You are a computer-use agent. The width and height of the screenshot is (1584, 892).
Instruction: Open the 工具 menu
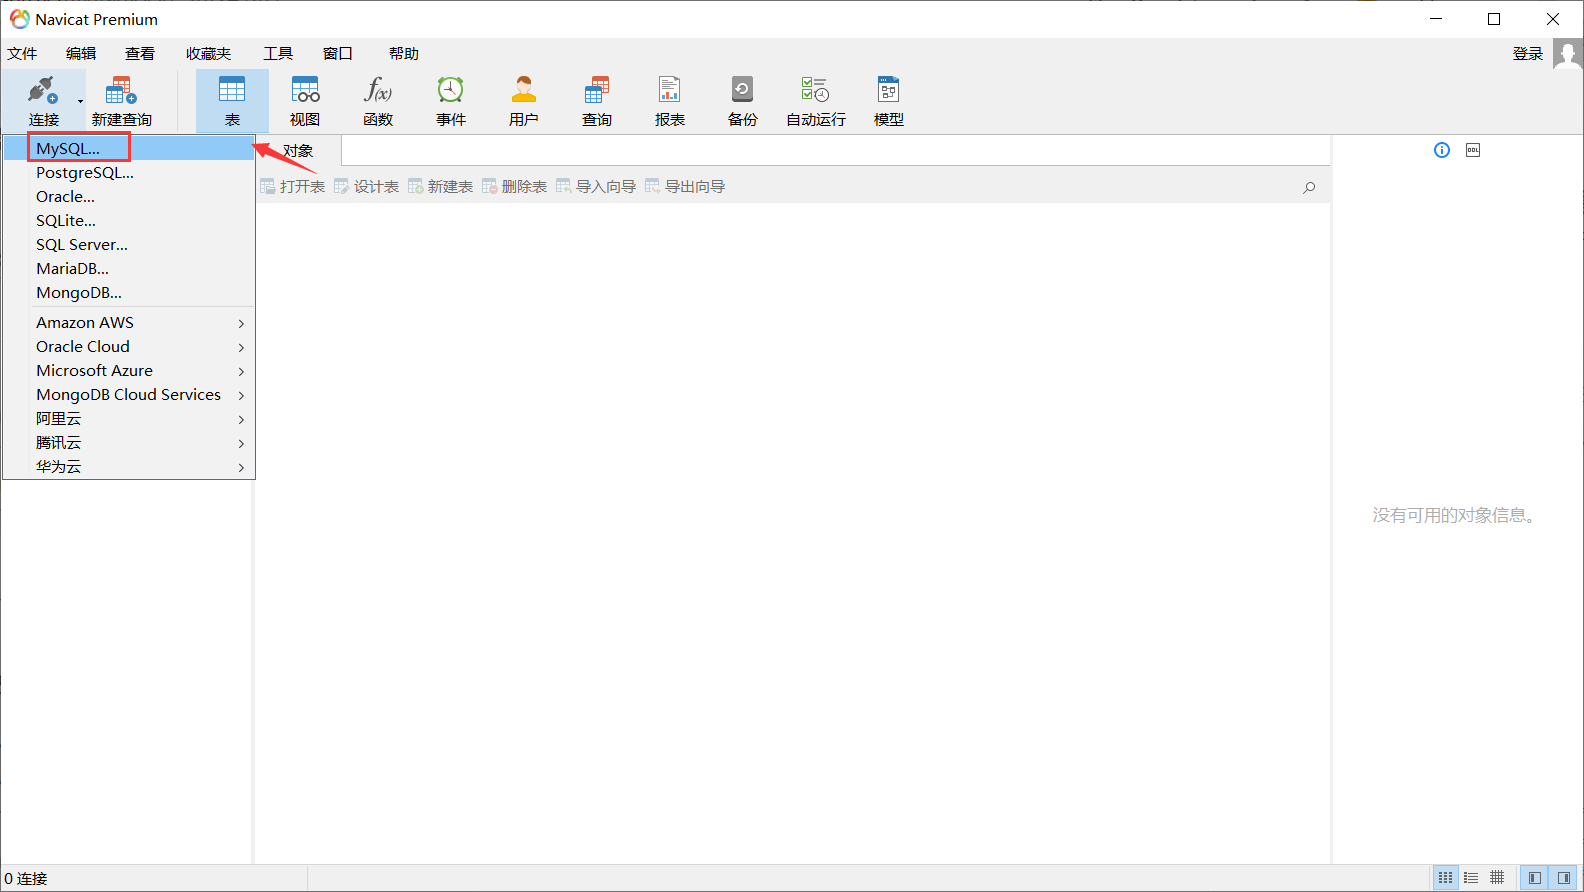pos(278,54)
